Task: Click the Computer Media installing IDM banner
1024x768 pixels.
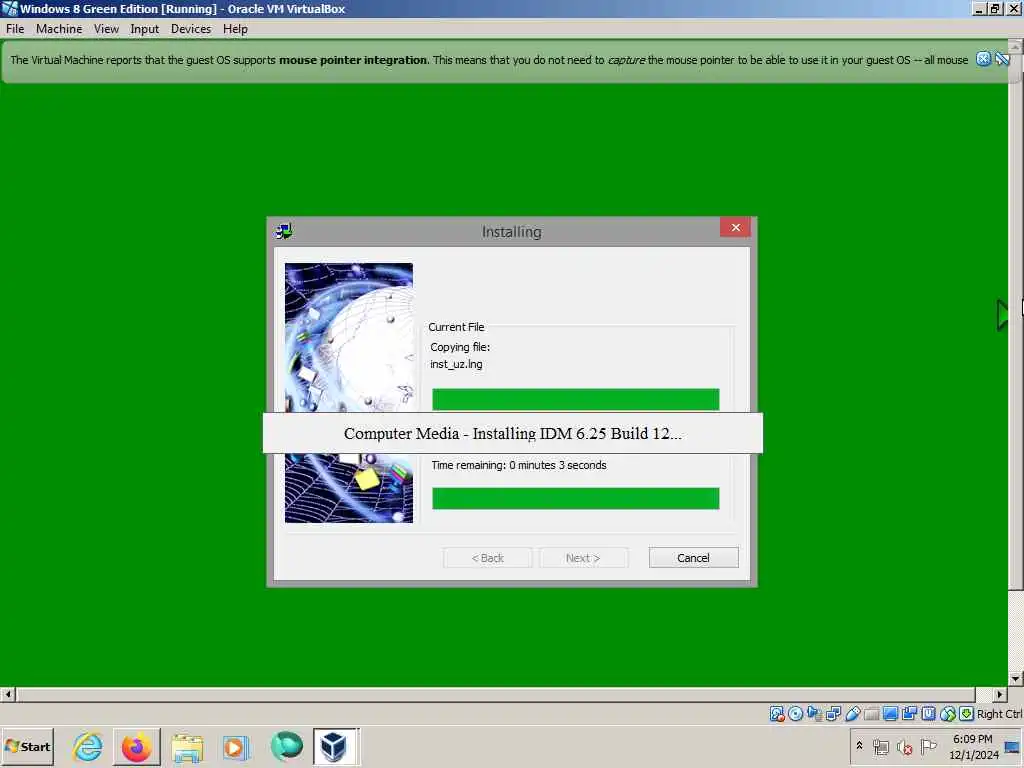Action: pyautogui.click(x=513, y=433)
